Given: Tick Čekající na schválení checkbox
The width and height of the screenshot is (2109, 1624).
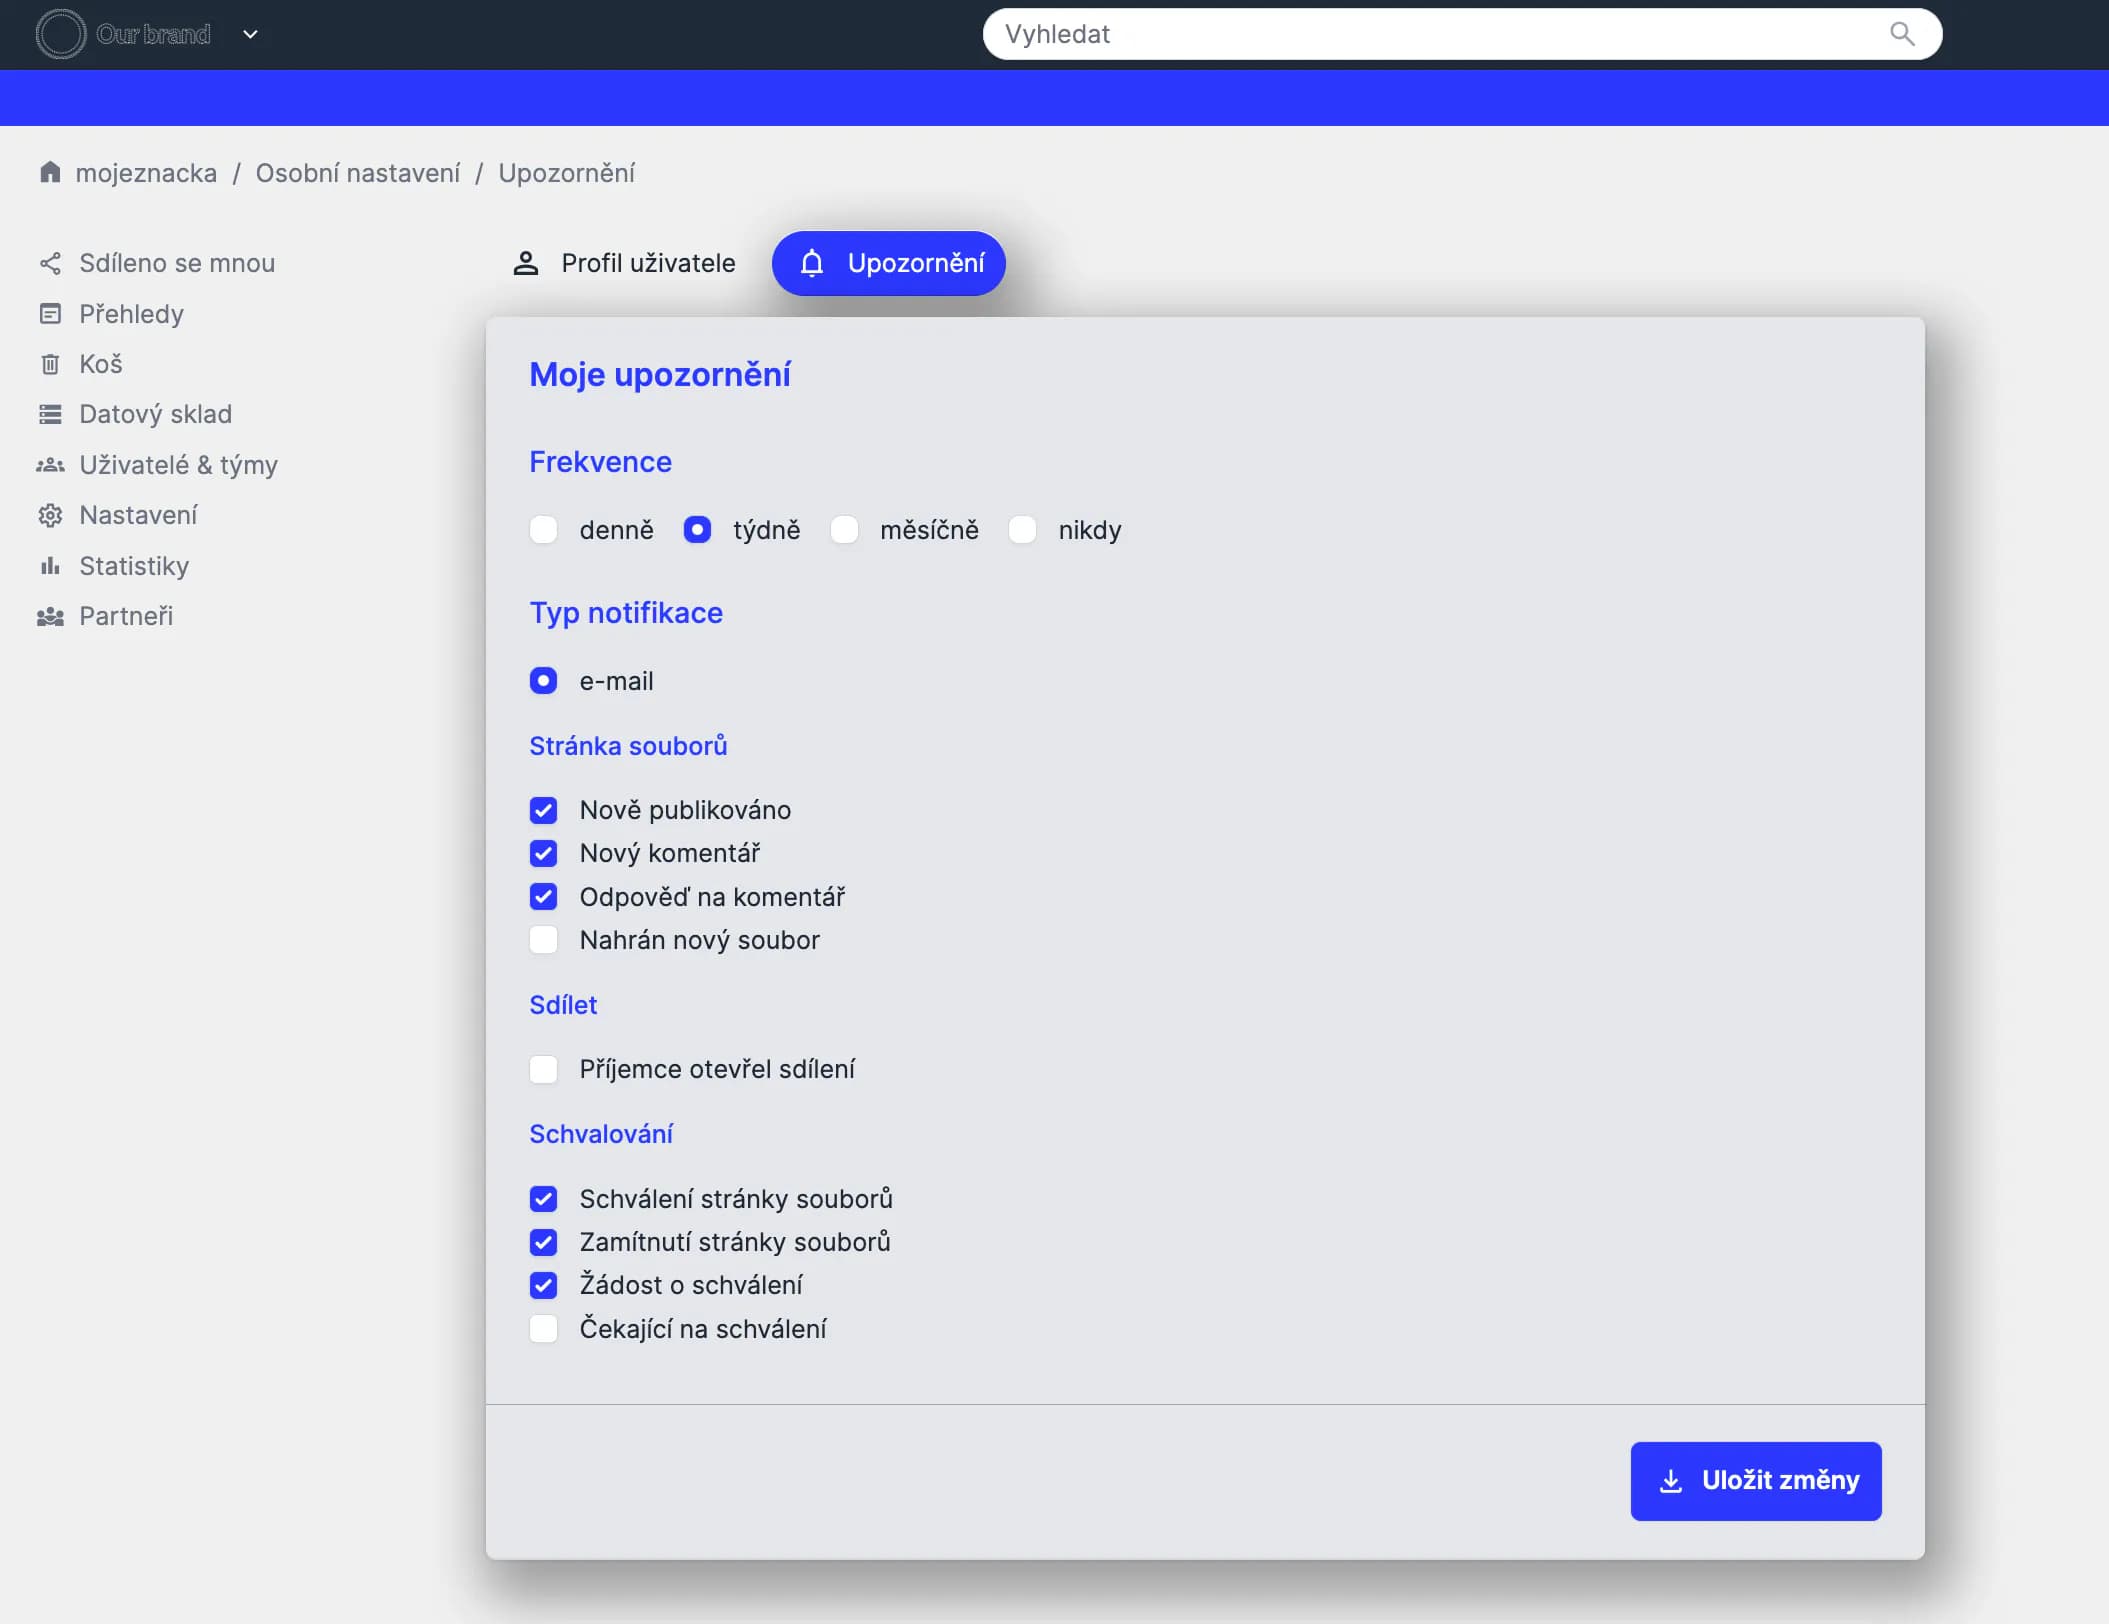Looking at the screenshot, I should pos(543,1329).
